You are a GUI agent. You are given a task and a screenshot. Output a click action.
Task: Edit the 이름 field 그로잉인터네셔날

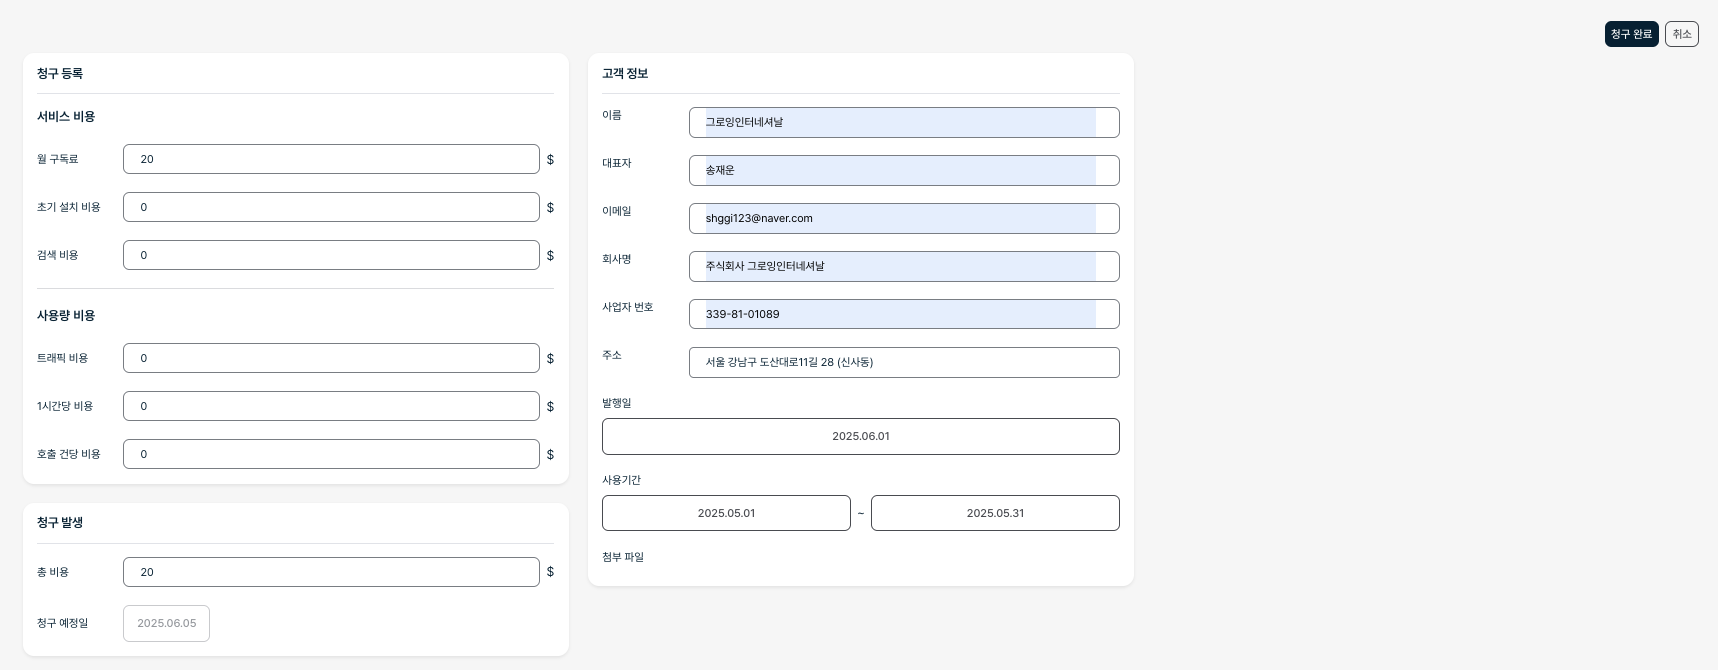tap(904, 122)
